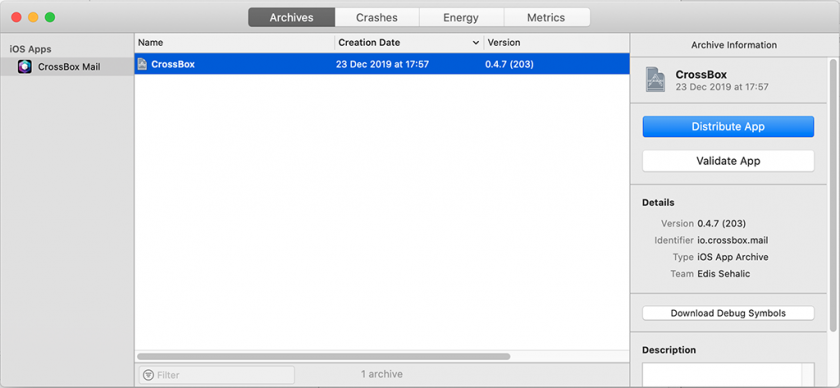Click the iOS Apps sidebar heading

pos(31,49)
